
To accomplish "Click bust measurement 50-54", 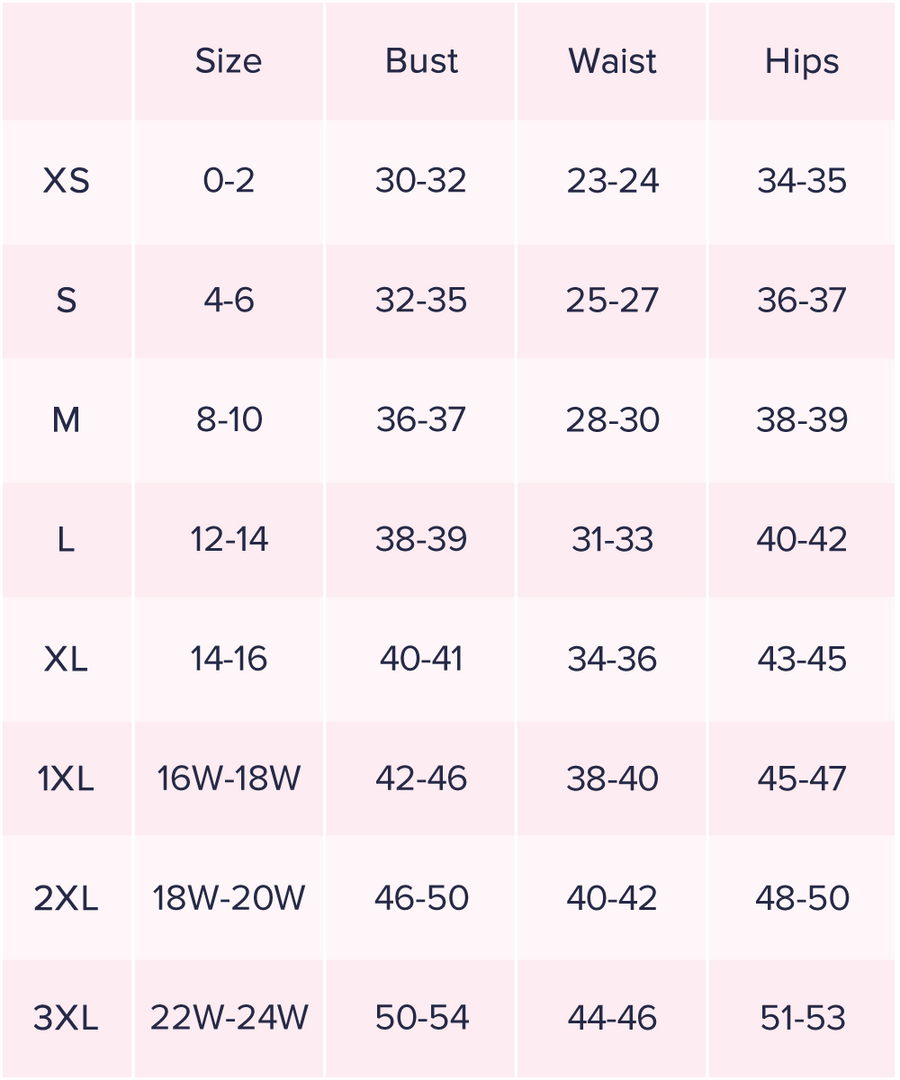I will (x=421, y=1018).
